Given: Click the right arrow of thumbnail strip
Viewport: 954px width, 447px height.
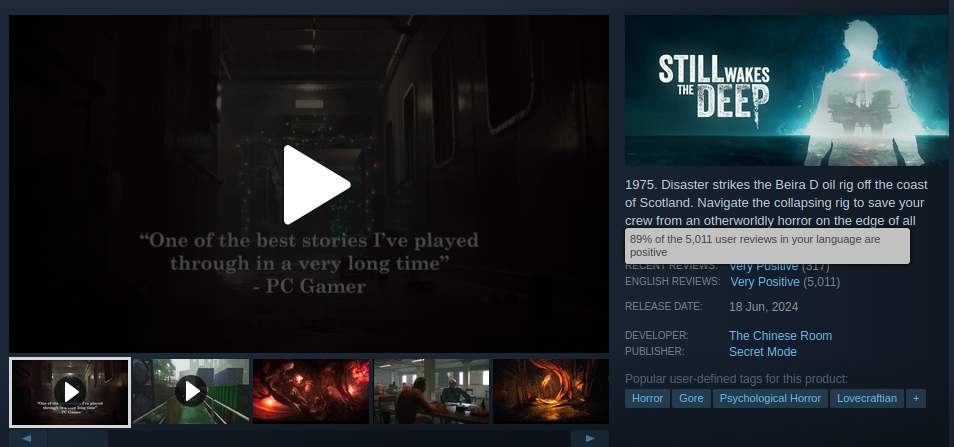Looking at the screenshot, I should (x=590, y=438).
